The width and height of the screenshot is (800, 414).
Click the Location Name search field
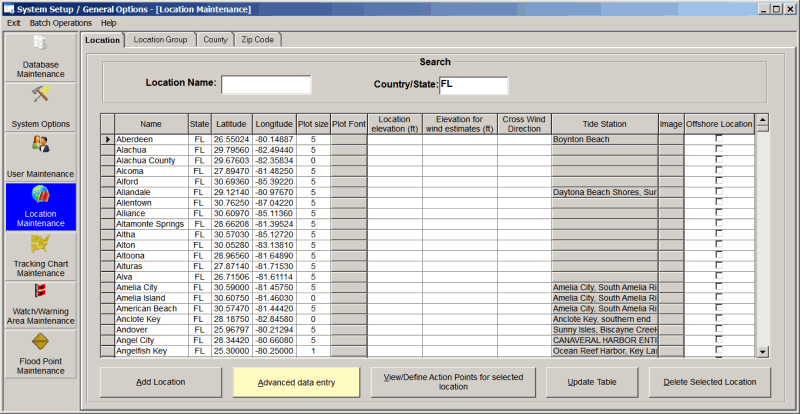pos(265,85)
